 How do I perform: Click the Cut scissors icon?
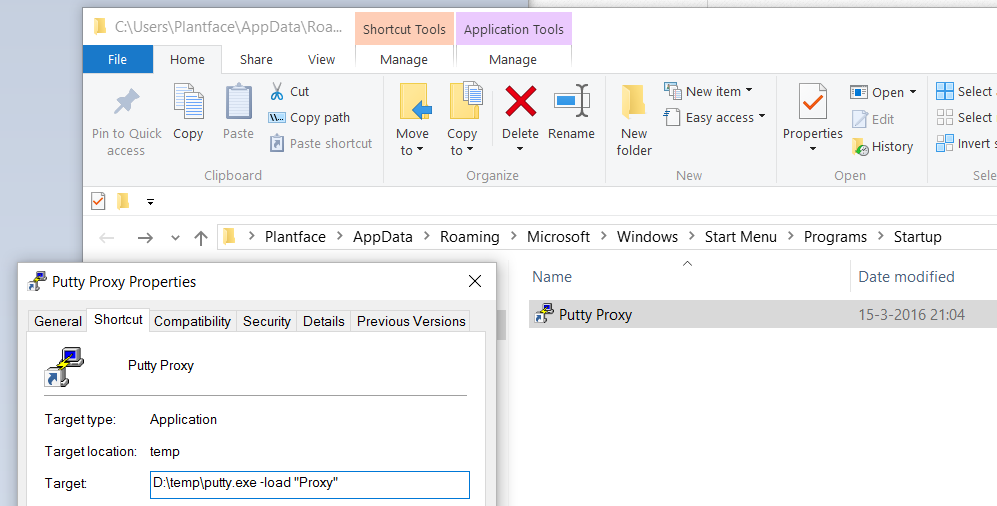(277, 92)
